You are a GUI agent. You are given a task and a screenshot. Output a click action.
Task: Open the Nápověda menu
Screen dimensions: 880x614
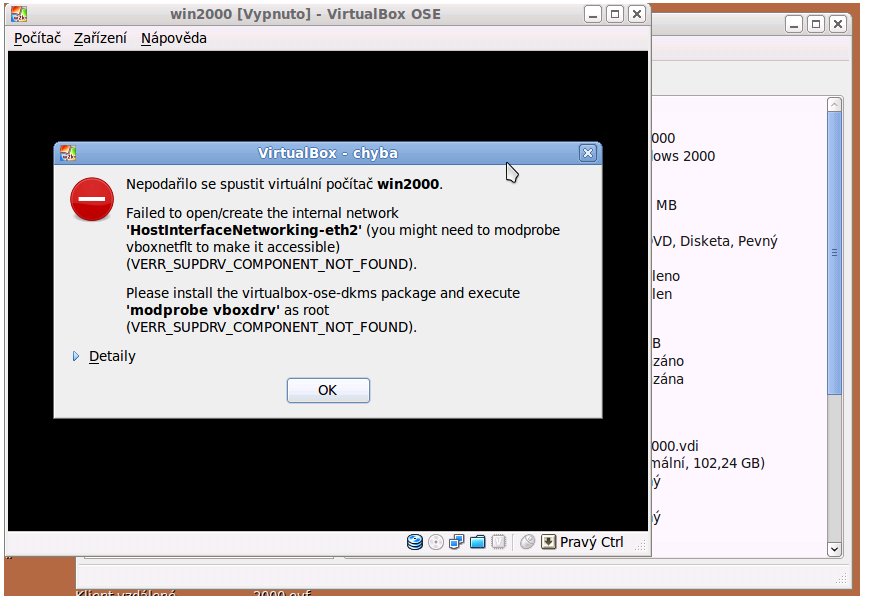[x=174, y=38]
